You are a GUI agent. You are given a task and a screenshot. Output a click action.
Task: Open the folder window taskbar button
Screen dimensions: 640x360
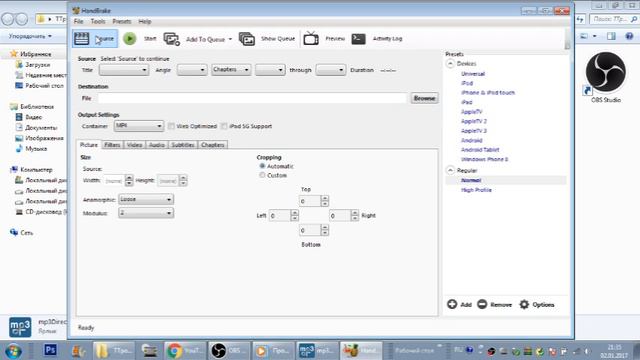click(113, 351)
